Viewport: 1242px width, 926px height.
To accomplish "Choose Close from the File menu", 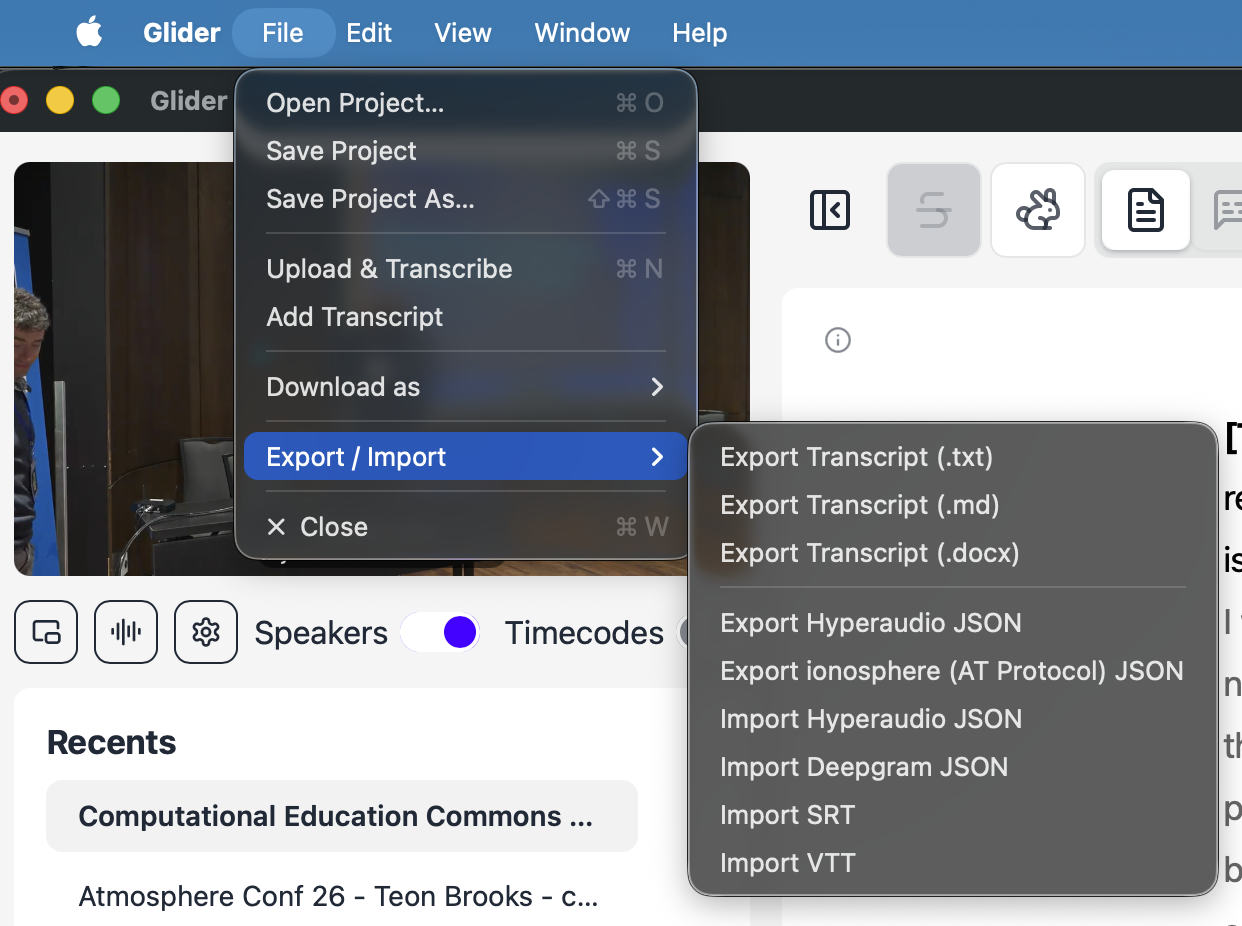I will [x=465, y=527].
